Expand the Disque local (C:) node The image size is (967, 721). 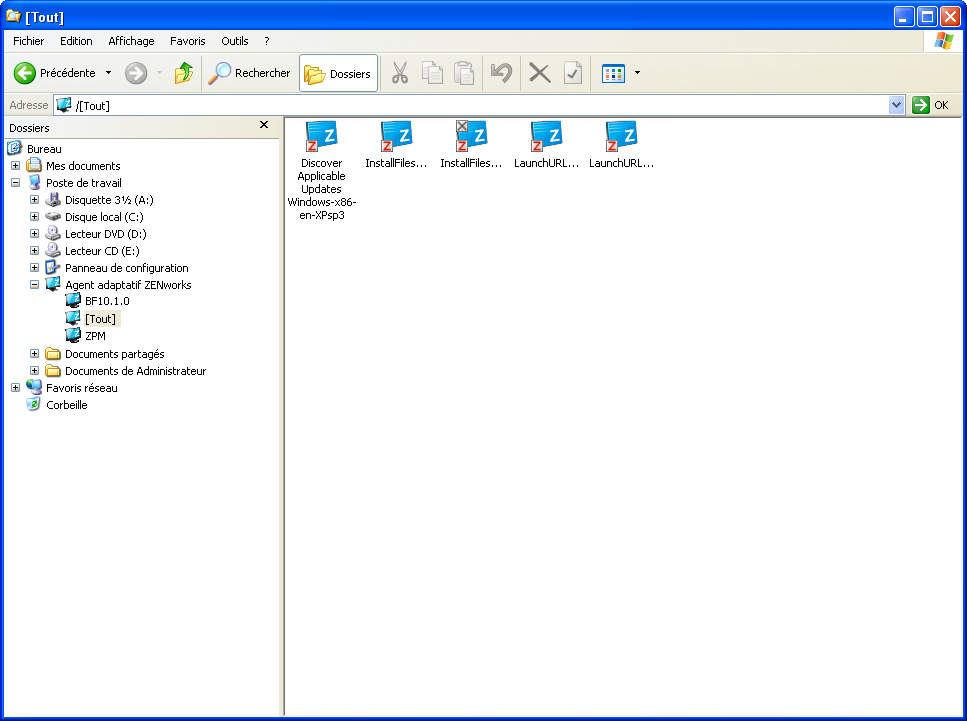tap(33, 216)
